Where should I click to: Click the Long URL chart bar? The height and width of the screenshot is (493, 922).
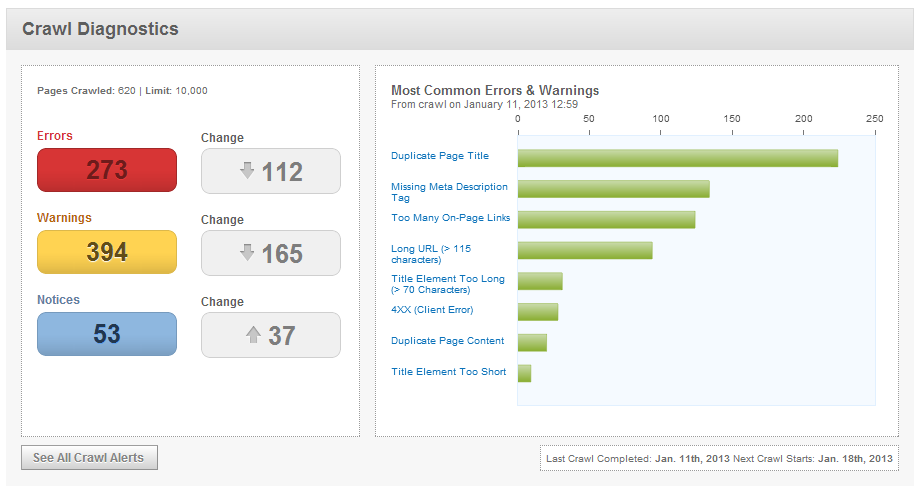(x=585, y=250)
